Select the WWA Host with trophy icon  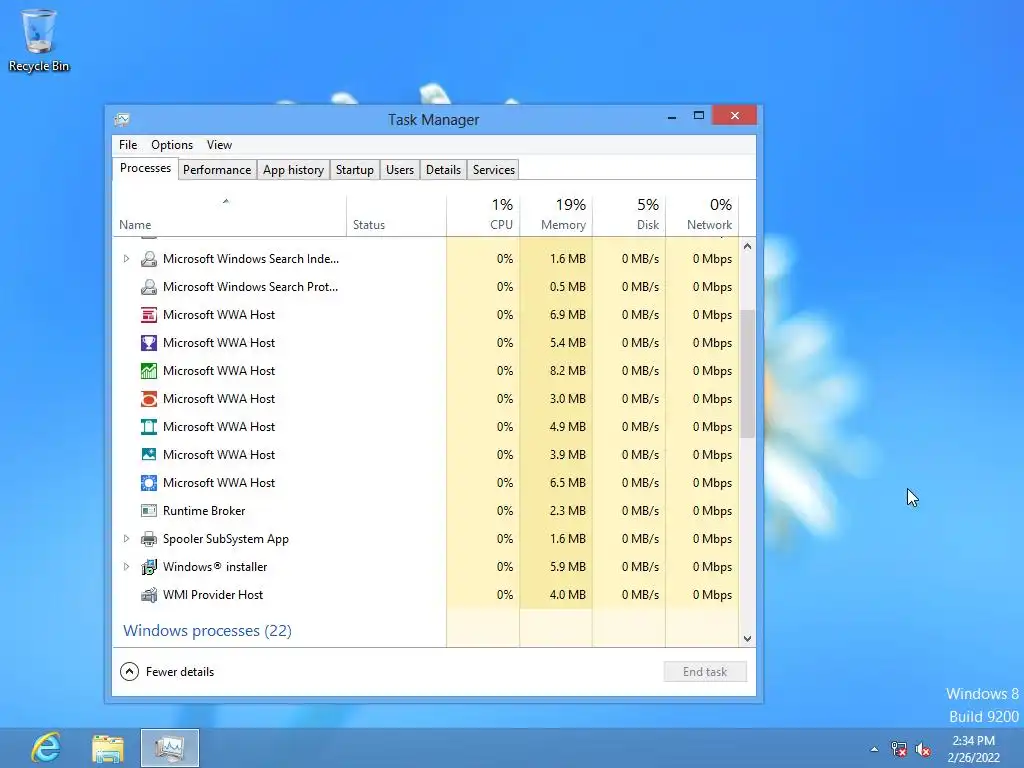[426, 343]
